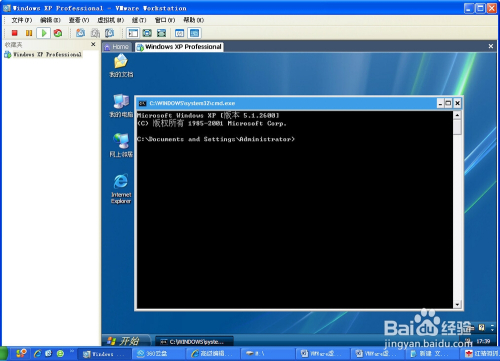
Task: Click the Reset virtual machine toolbar icon
Action: [58, 33]
